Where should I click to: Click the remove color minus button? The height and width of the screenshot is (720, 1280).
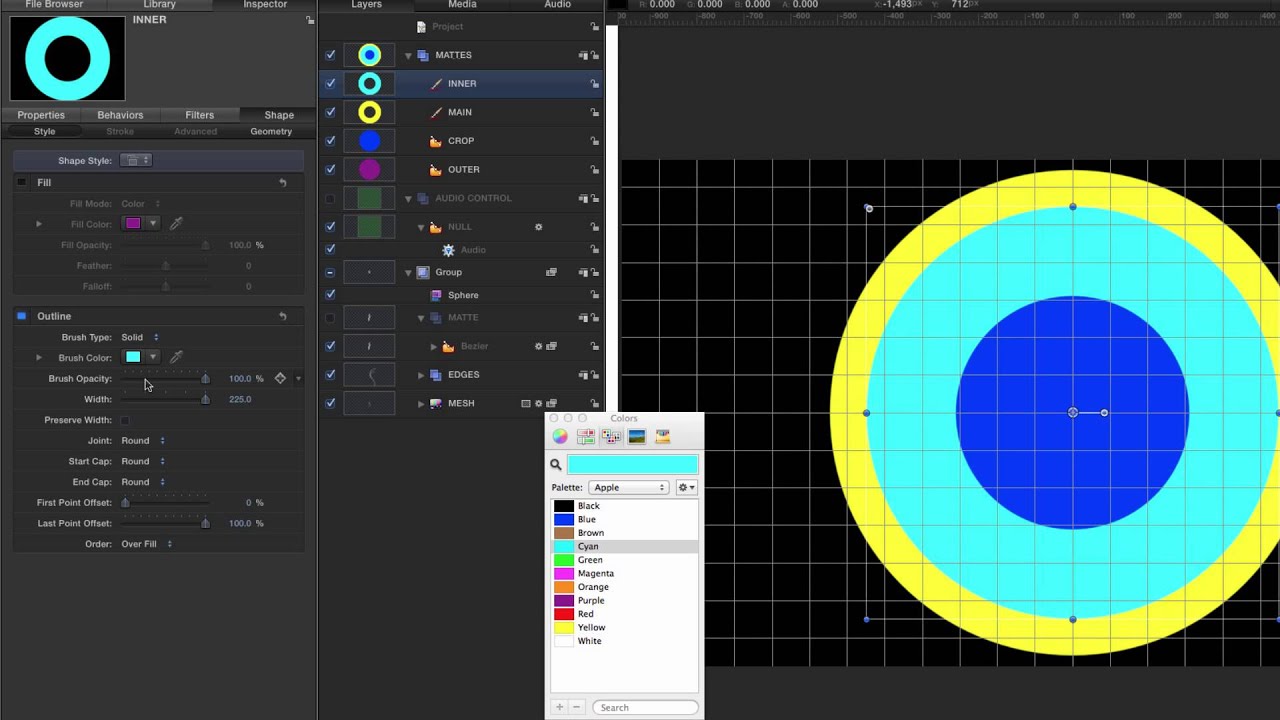point(576,707)
